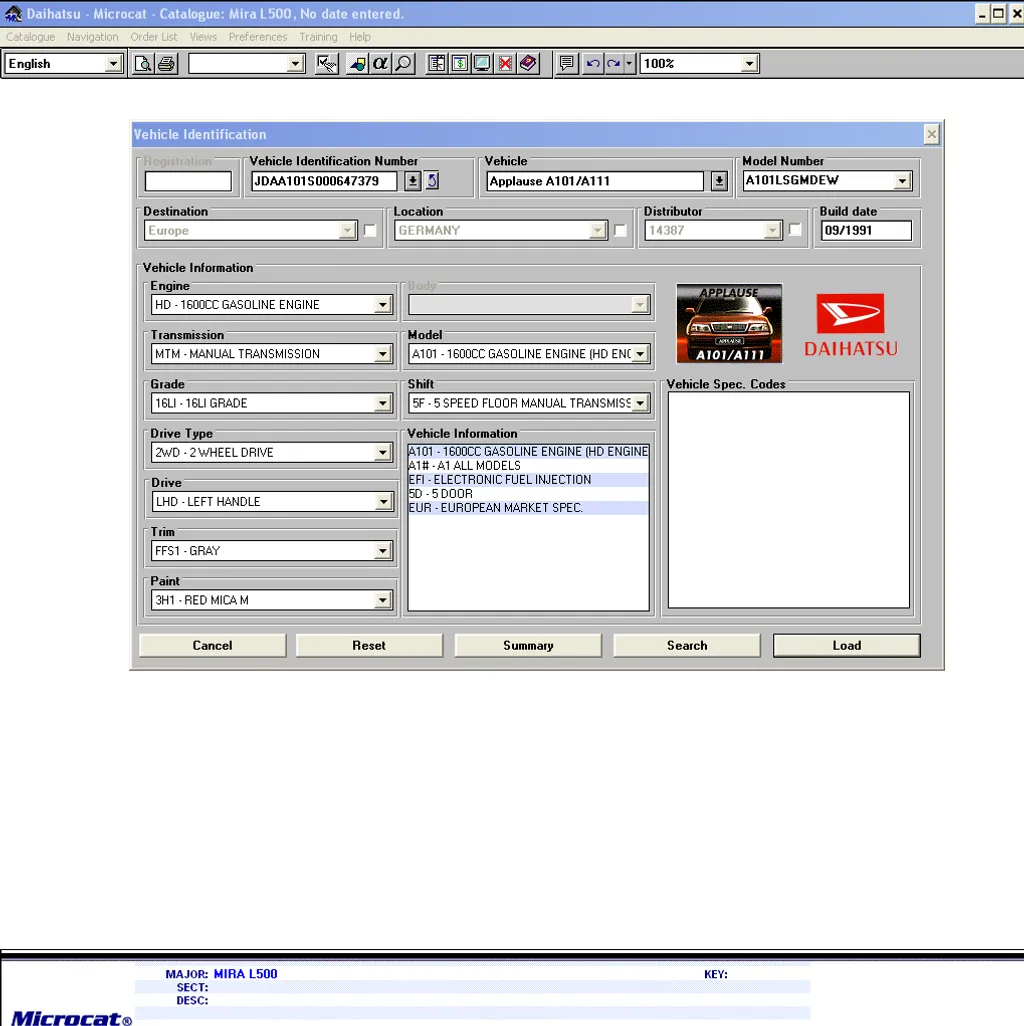Click the alpha search icon

pyautogui.click(x=380, y=63)
